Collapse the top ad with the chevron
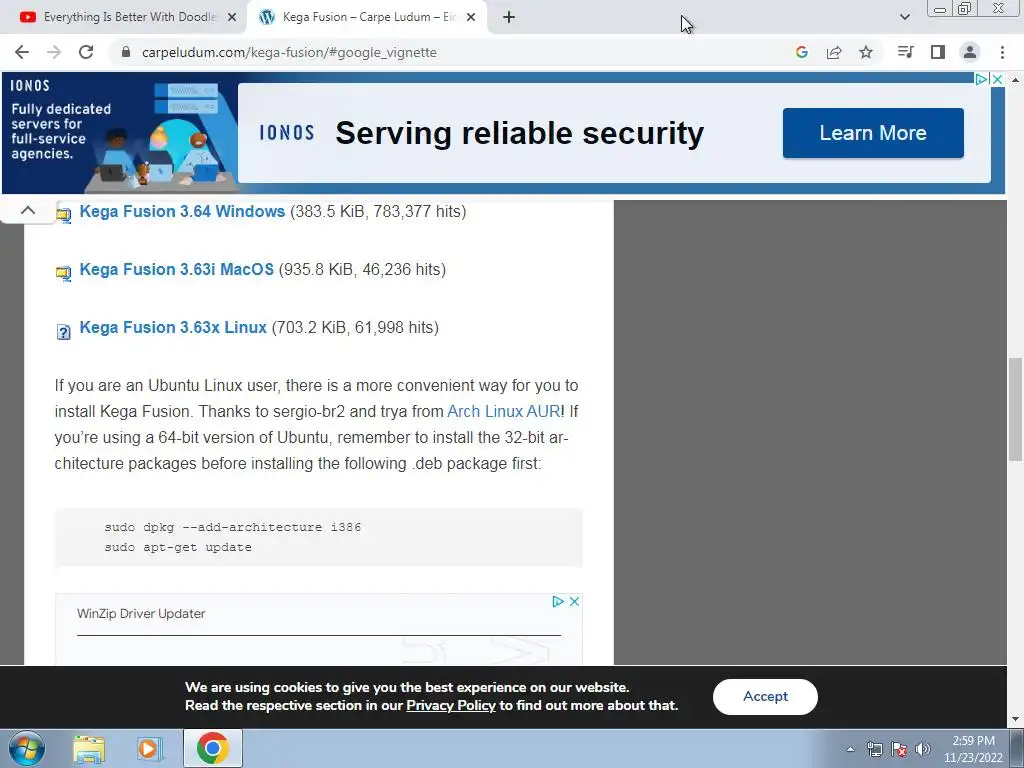Screen dimensions: 1024x768 pyautogui.click(x=27, y=210)
